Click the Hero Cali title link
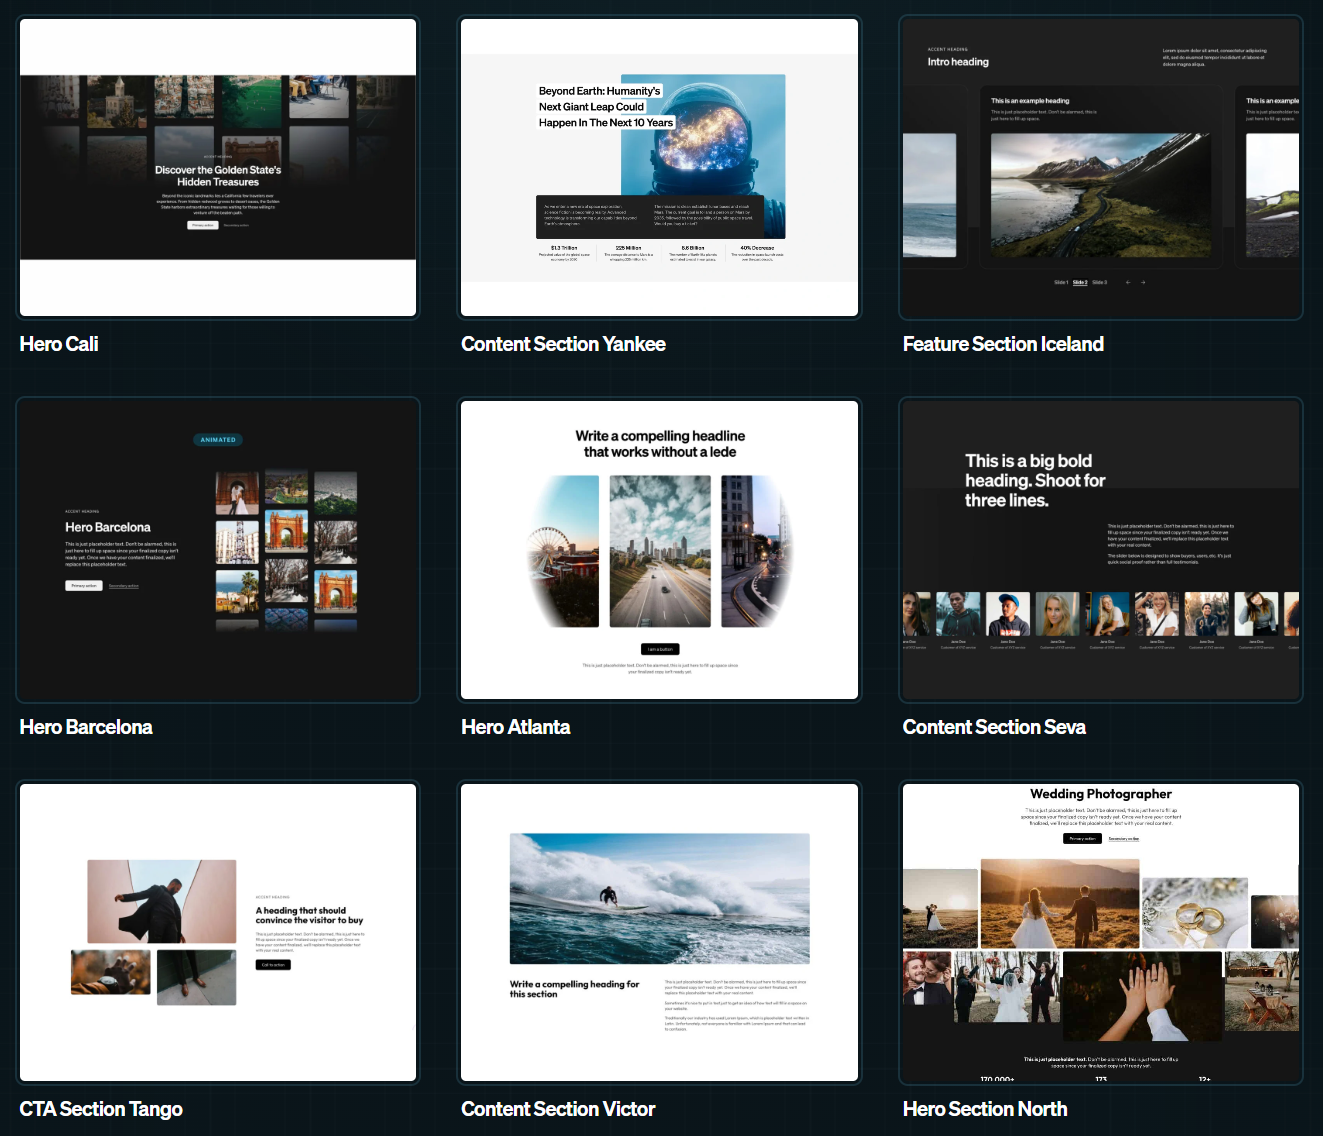The height and width of the screenshot is (1136, 1323). (59, 344)
